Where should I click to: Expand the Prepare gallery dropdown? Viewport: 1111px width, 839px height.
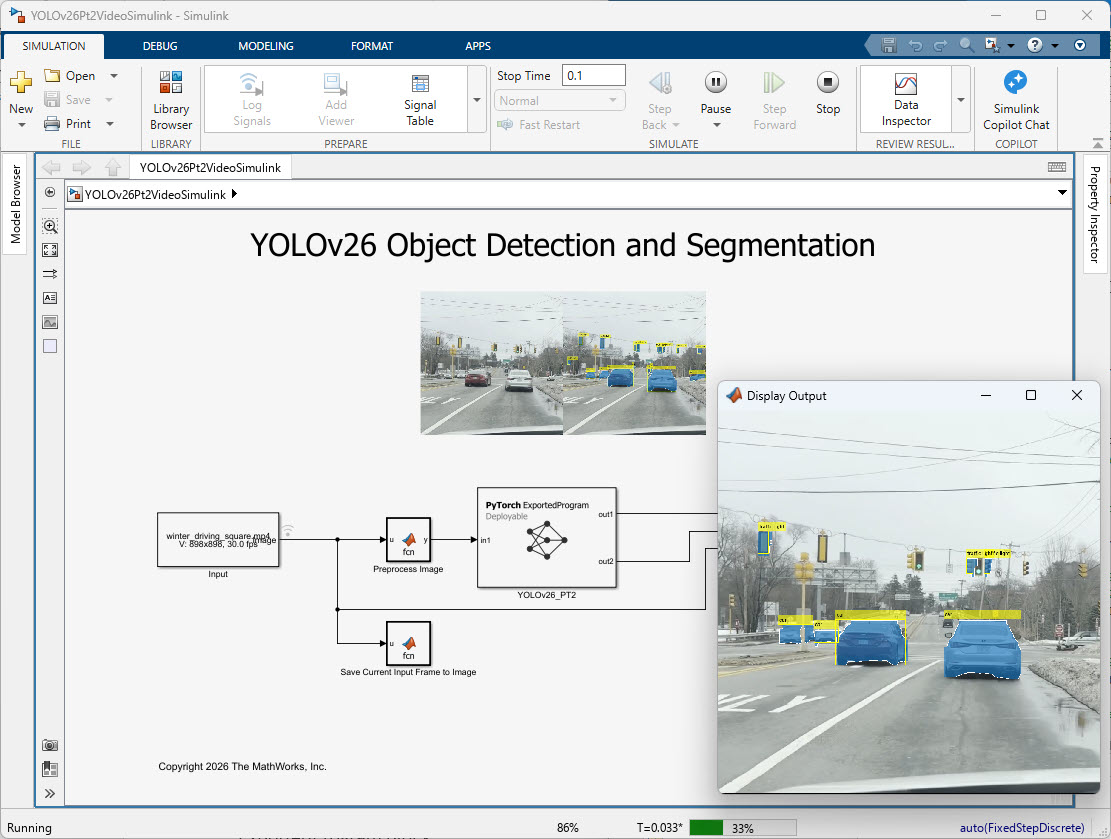point(477,100)
